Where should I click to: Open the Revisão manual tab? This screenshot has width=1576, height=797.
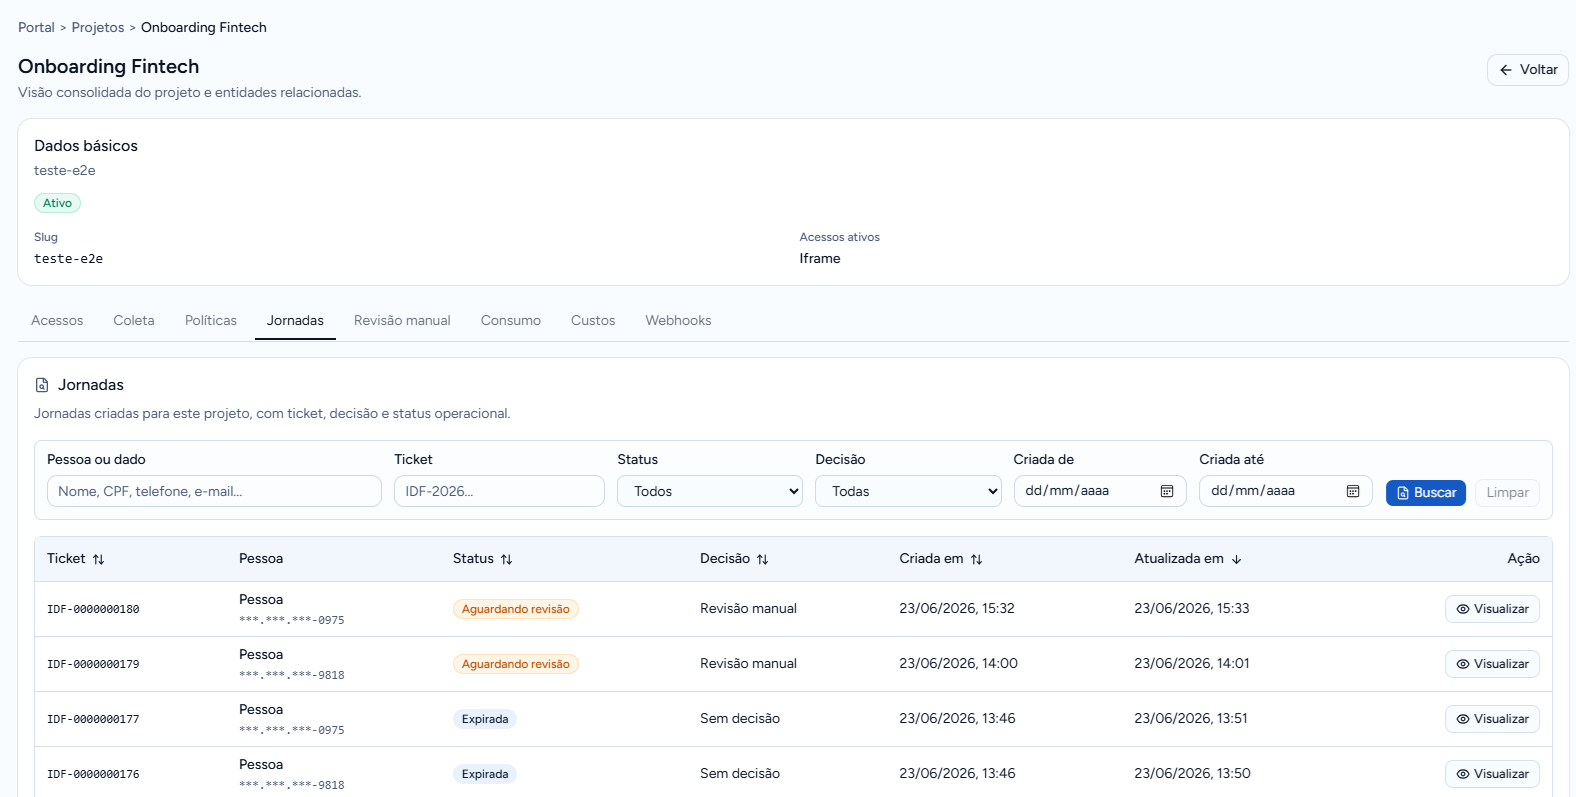tap(402, 321)
